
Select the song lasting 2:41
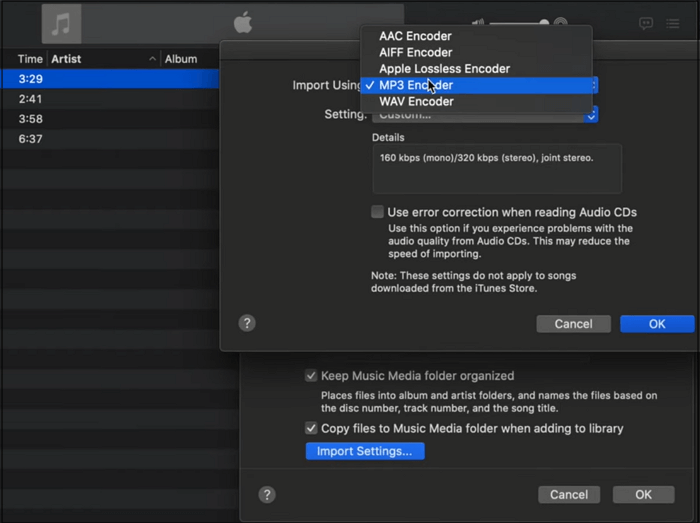(x=30, y=99)
